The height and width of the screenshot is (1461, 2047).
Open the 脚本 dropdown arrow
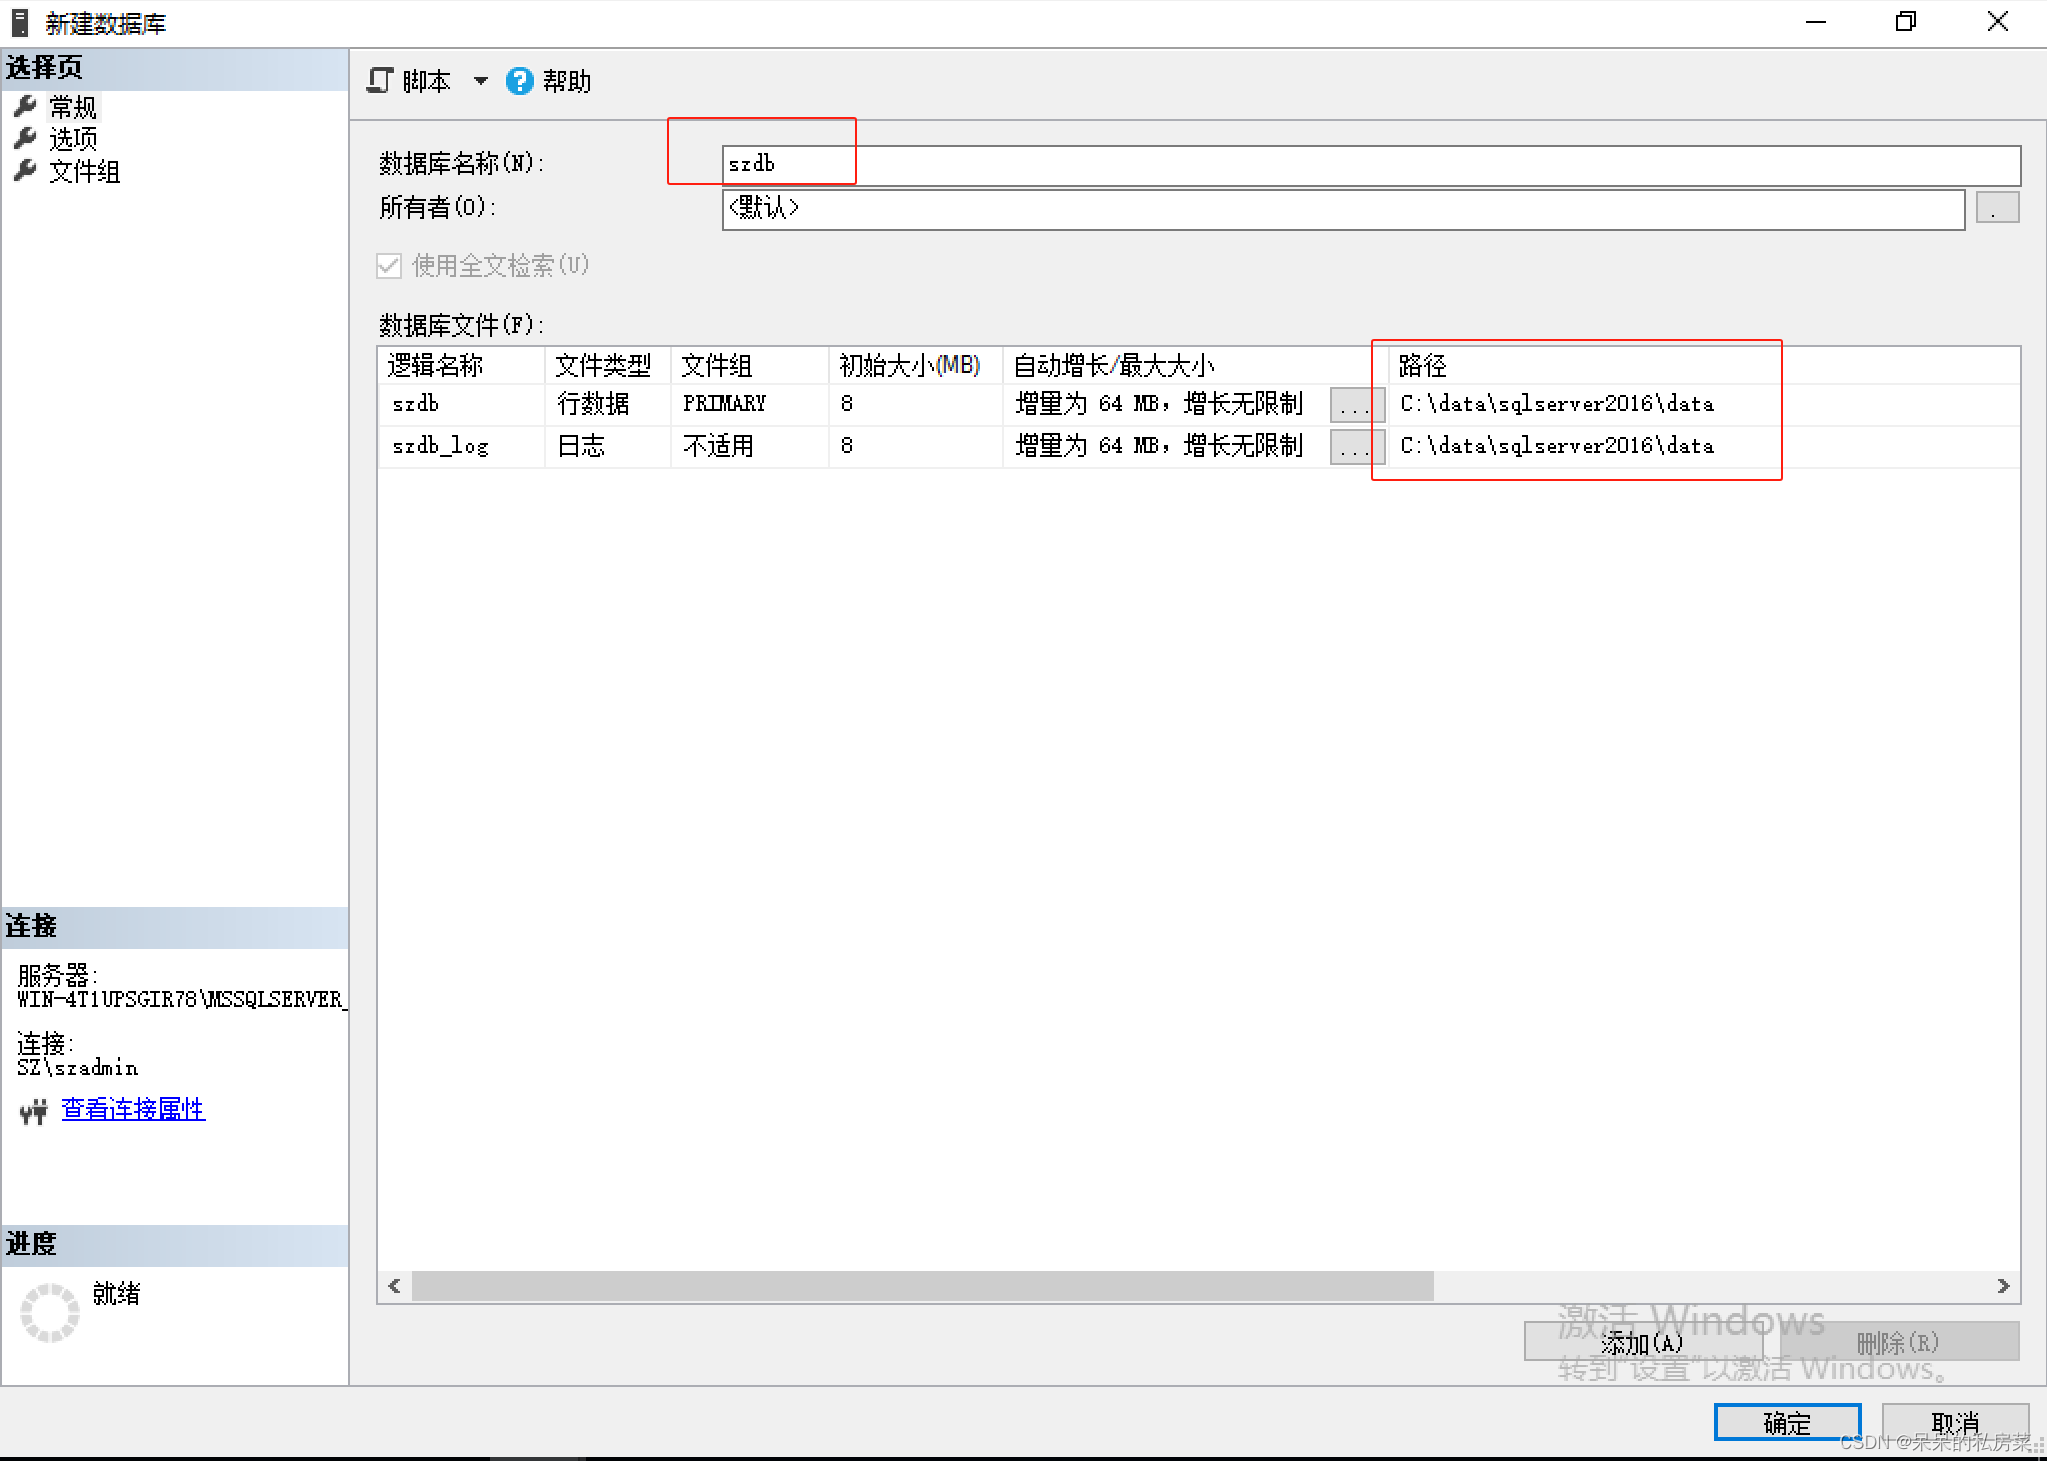coord(481,81)
